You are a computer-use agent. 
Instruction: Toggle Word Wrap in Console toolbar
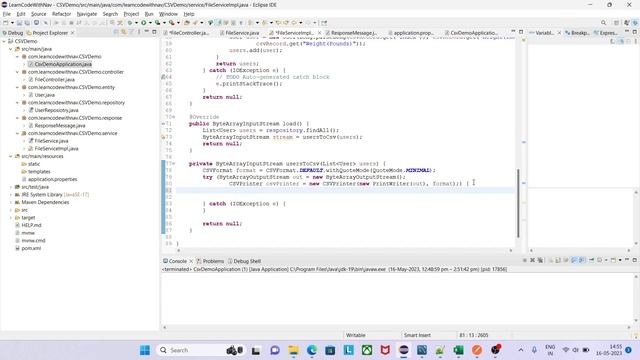coord(566,260)
